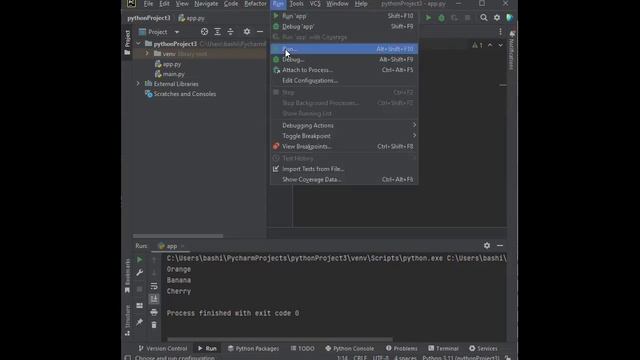Open TODO tool window tab
This screenshot has width=640, height=360.
[302, 349]
